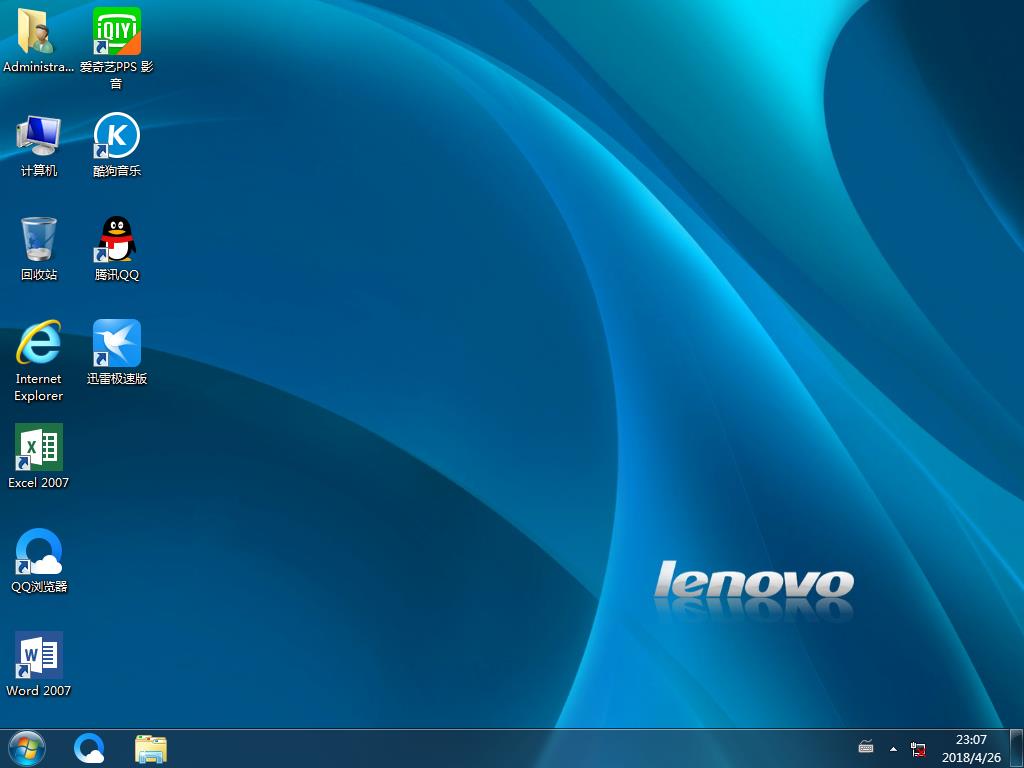Select the Excel 2007 desktop shortcut
The image size is (1024, 768).
click(x=38, y=448)
